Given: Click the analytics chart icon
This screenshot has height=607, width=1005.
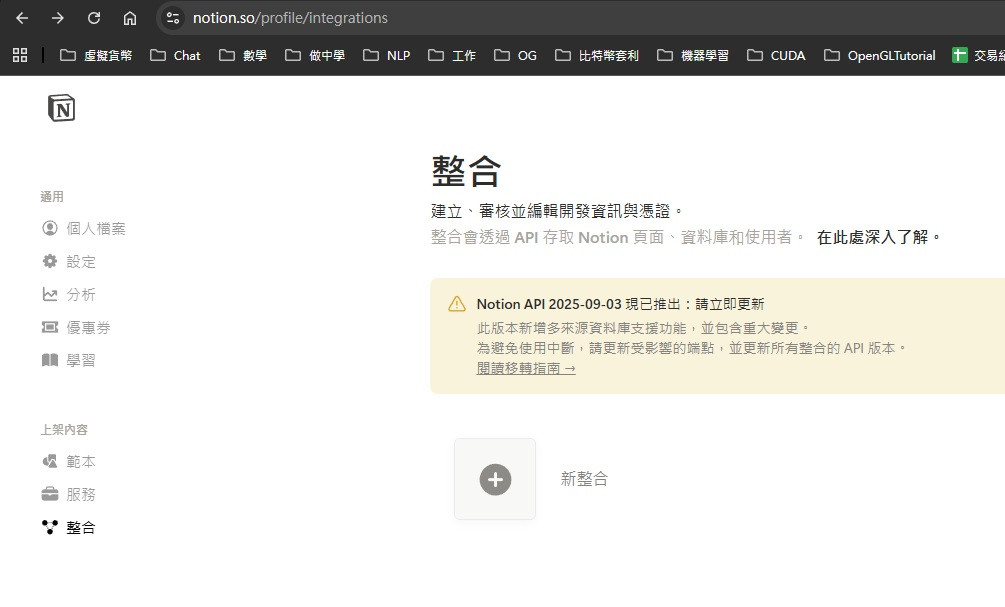Looking at the screenshot, I should point(49,294).
